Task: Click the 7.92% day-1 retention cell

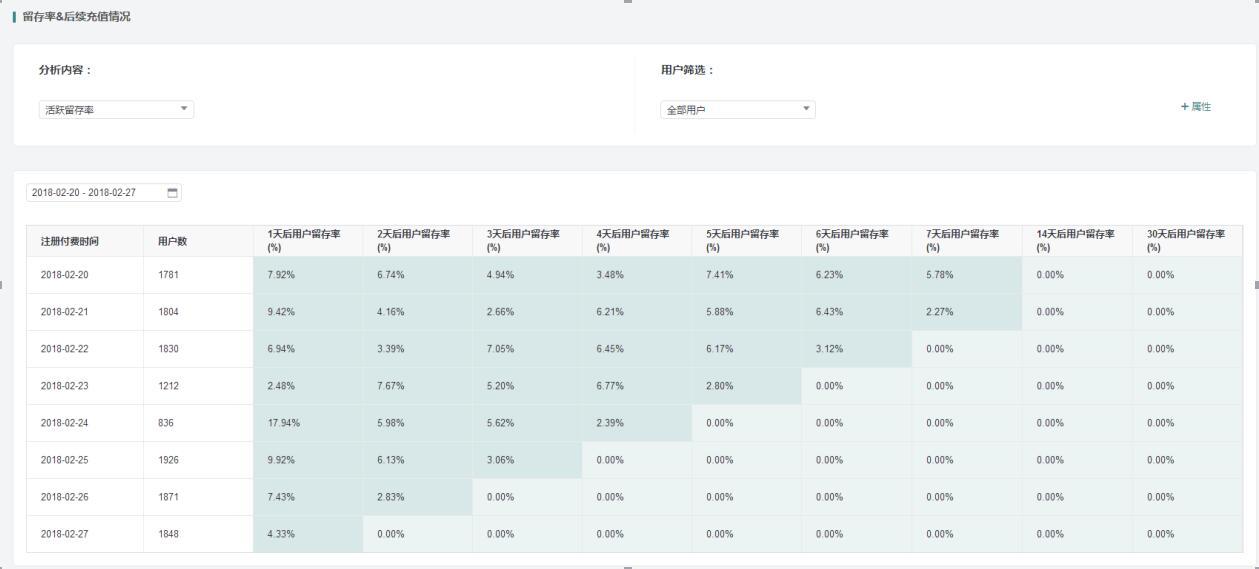Action: tap(281, 275)
